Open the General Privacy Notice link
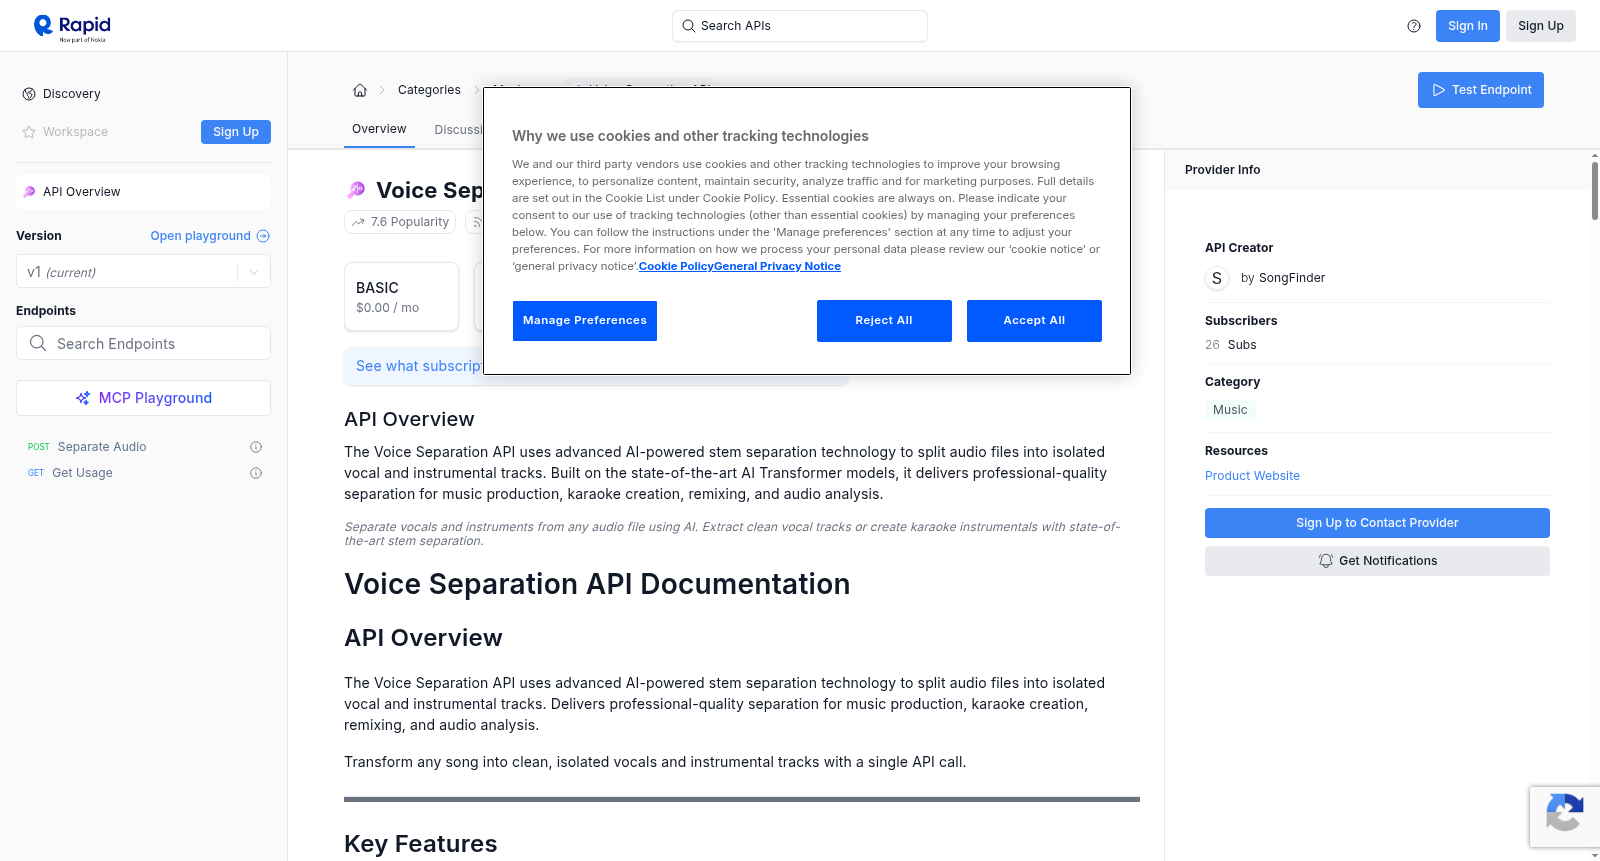The height and width of the screenshot is (861, 1600). point(778,266)
